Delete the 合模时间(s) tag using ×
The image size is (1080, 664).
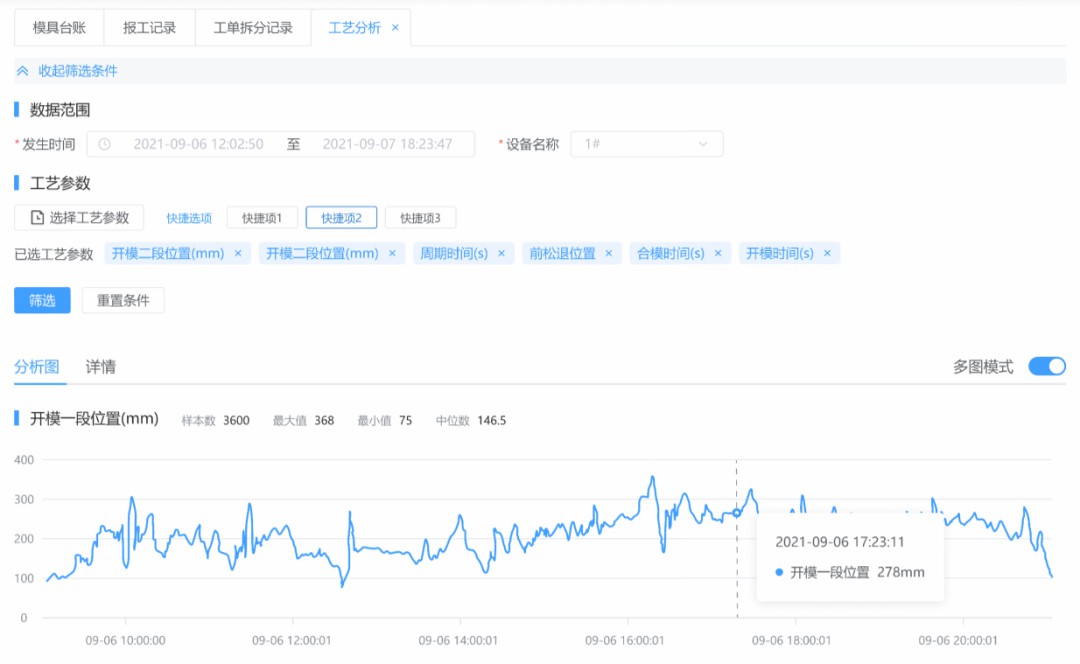pos(717,254)
